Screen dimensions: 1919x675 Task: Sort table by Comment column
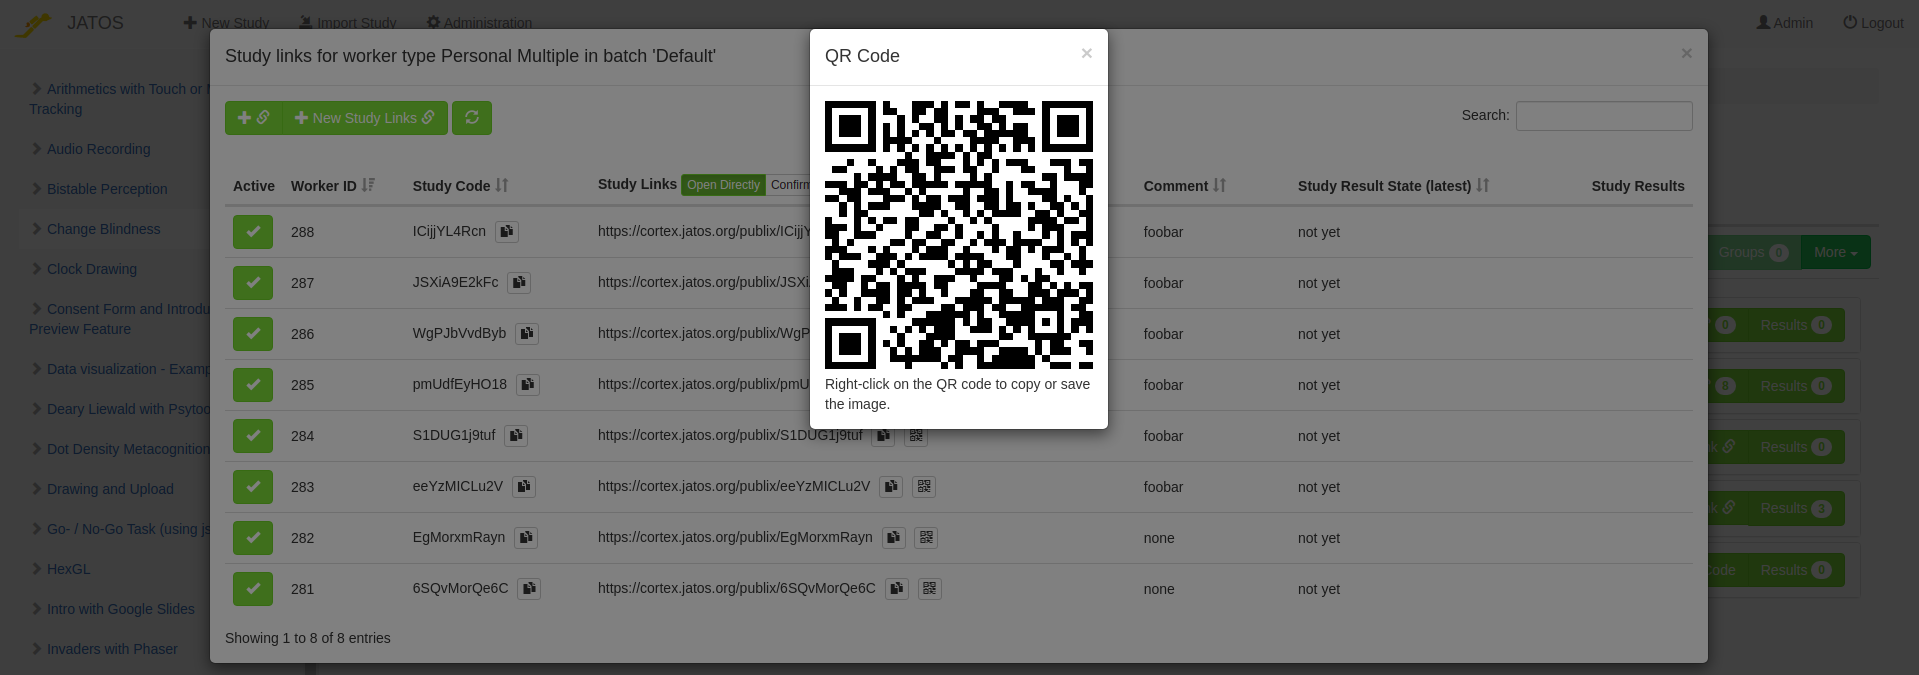tap(1185, 186)
